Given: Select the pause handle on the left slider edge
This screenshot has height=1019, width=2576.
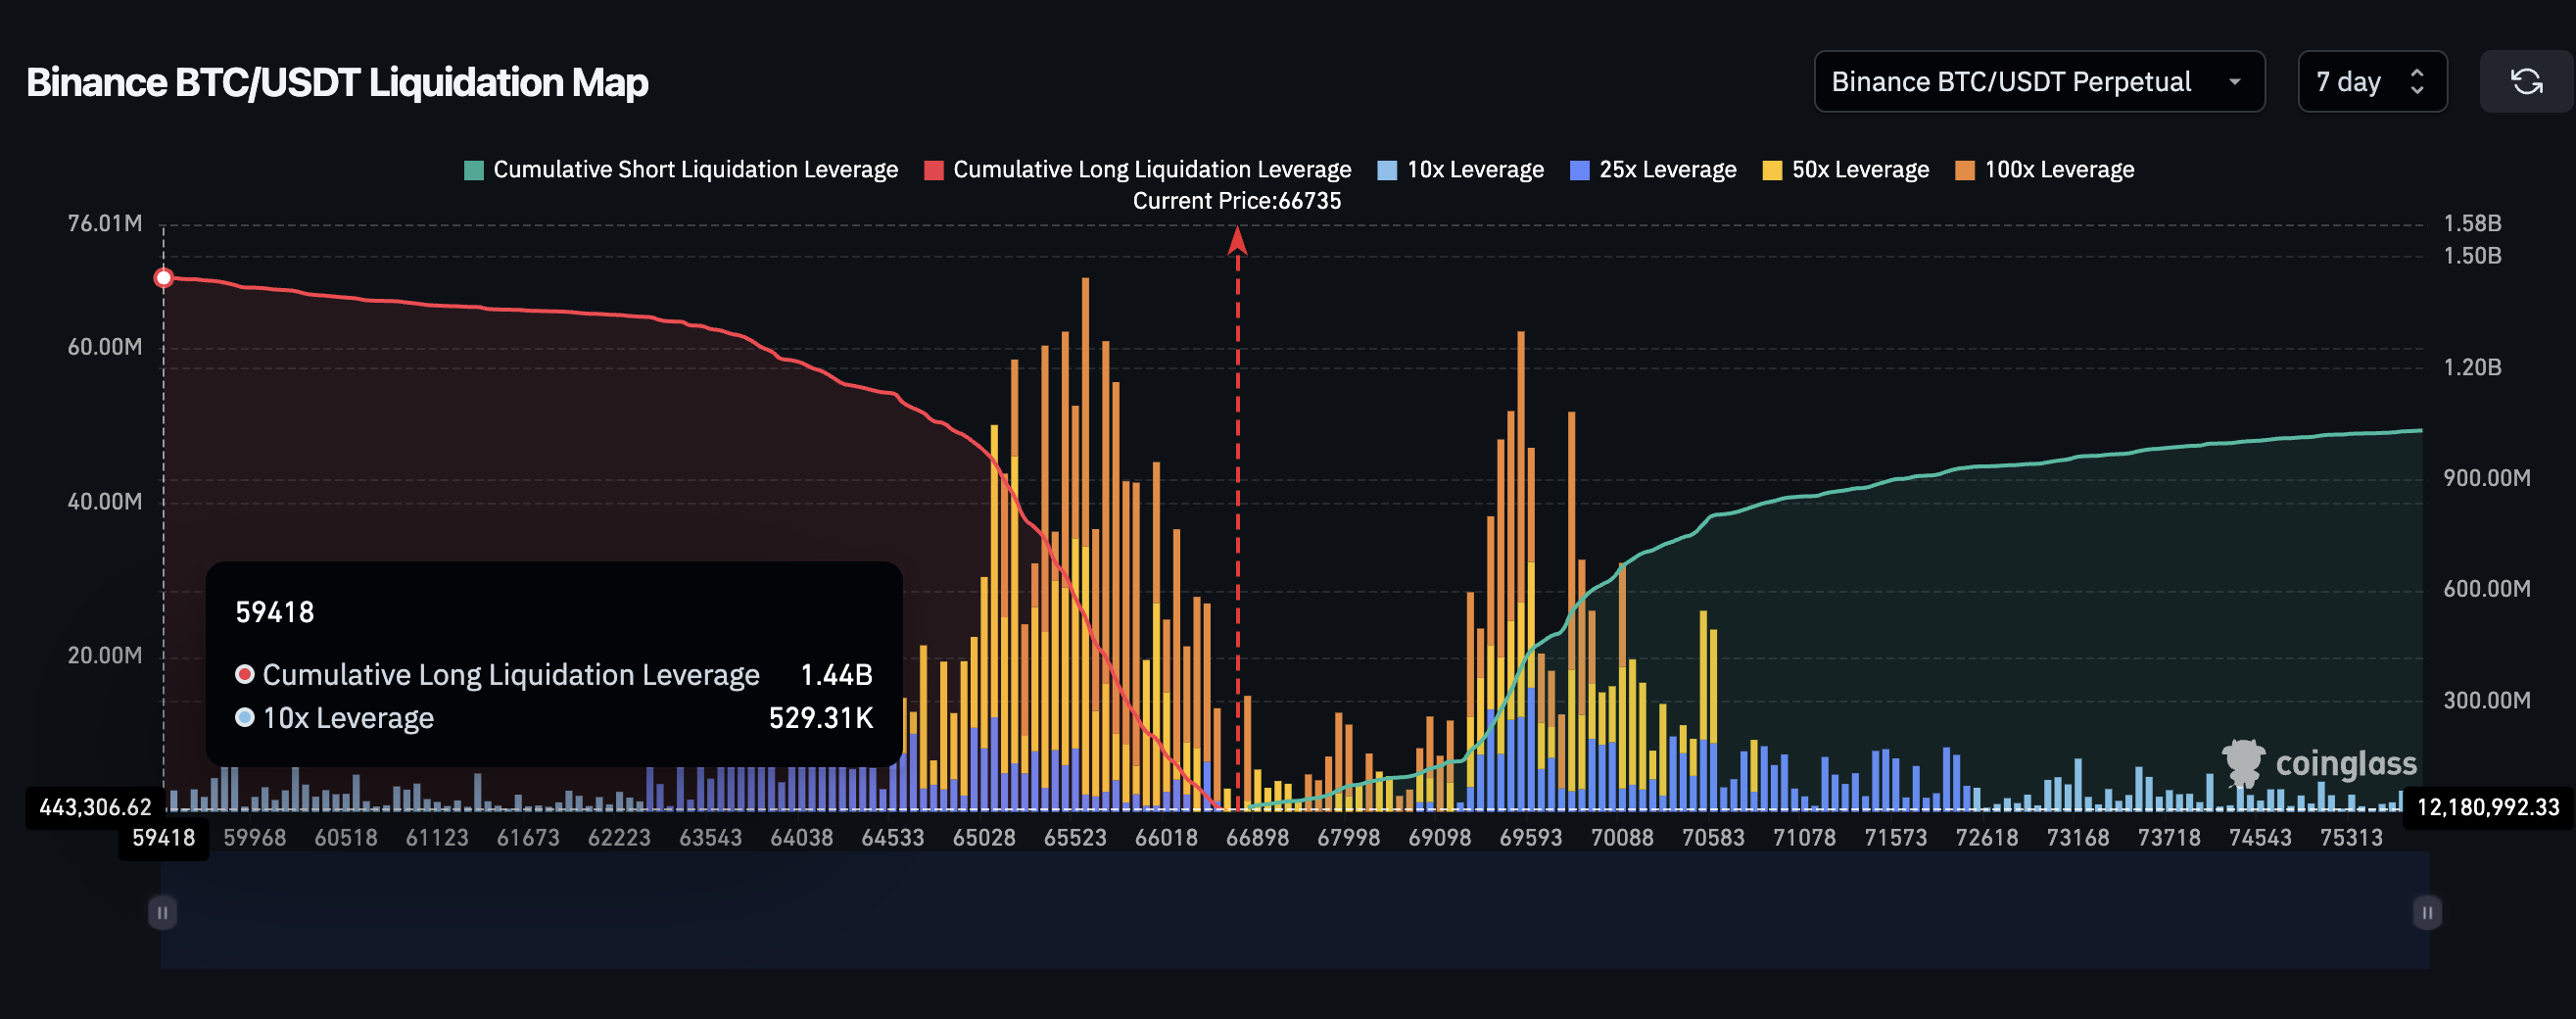Looking at the screenshot, I should click(163, 911).
